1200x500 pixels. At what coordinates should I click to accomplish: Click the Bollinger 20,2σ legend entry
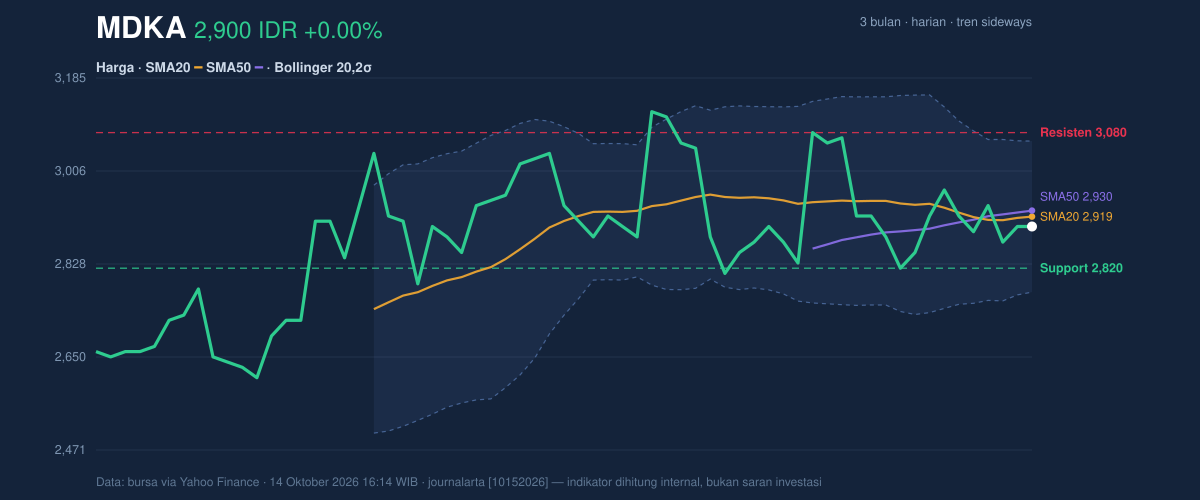323,68
